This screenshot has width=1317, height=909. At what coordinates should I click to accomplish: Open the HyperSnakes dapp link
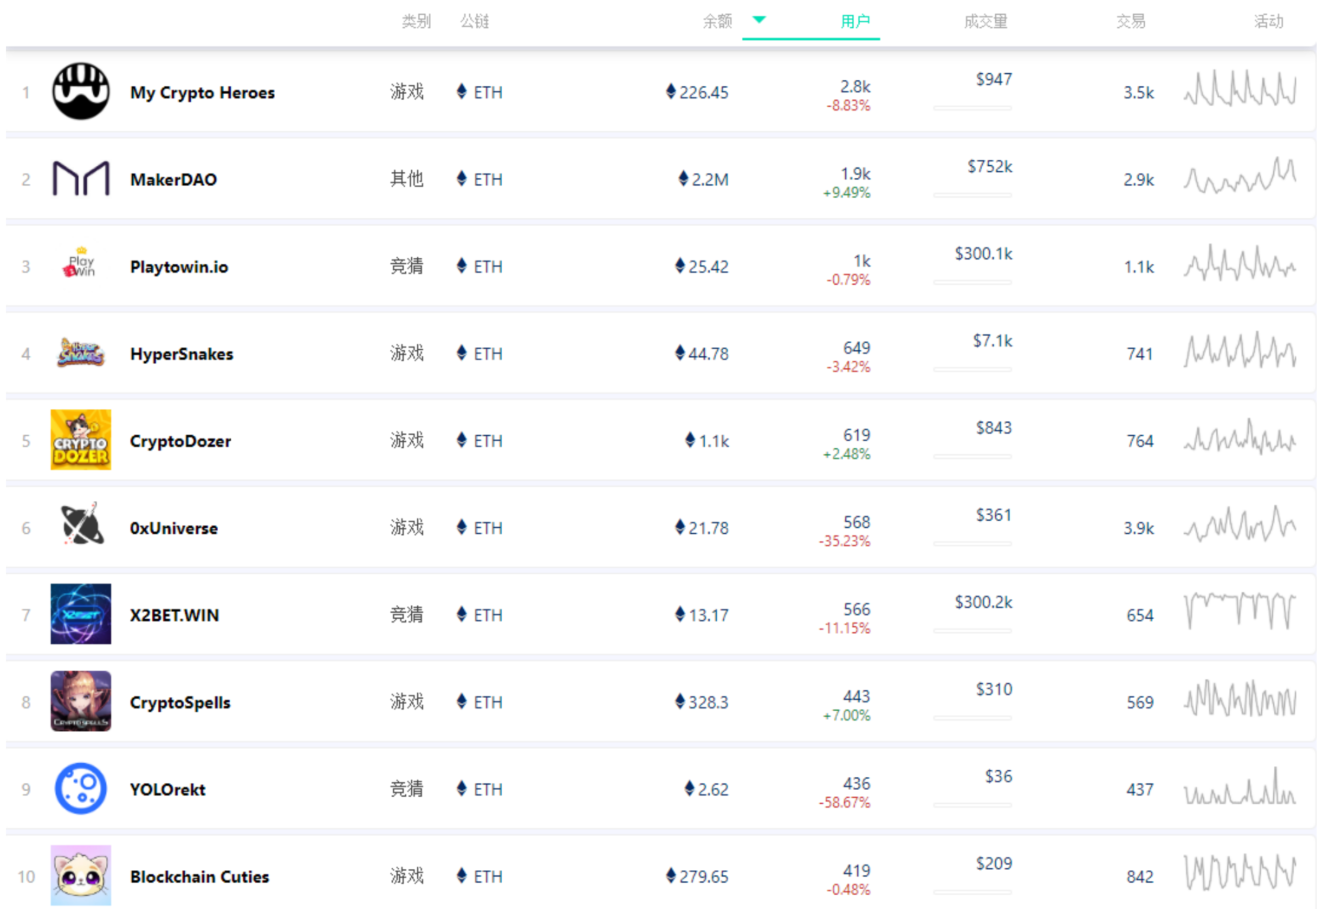coord(181,353)
